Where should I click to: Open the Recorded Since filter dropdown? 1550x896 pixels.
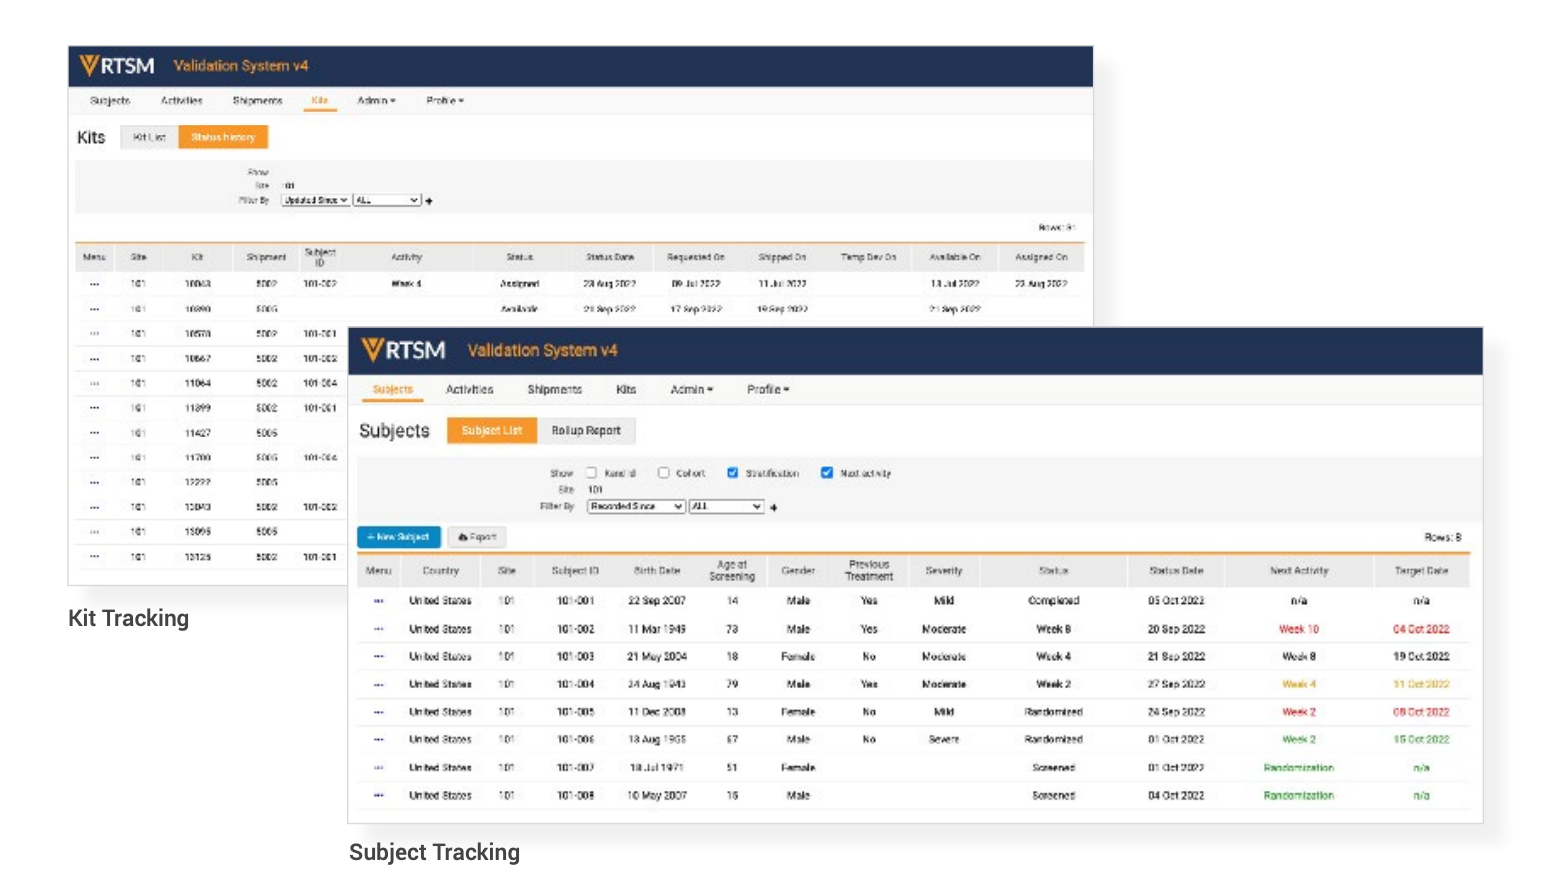click(x=636, y=507)
